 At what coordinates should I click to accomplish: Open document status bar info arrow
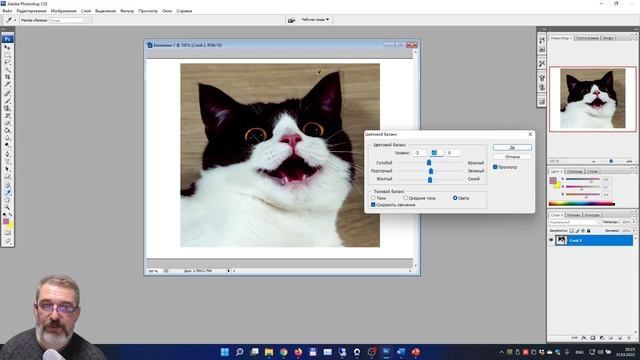tap(229, 271)
